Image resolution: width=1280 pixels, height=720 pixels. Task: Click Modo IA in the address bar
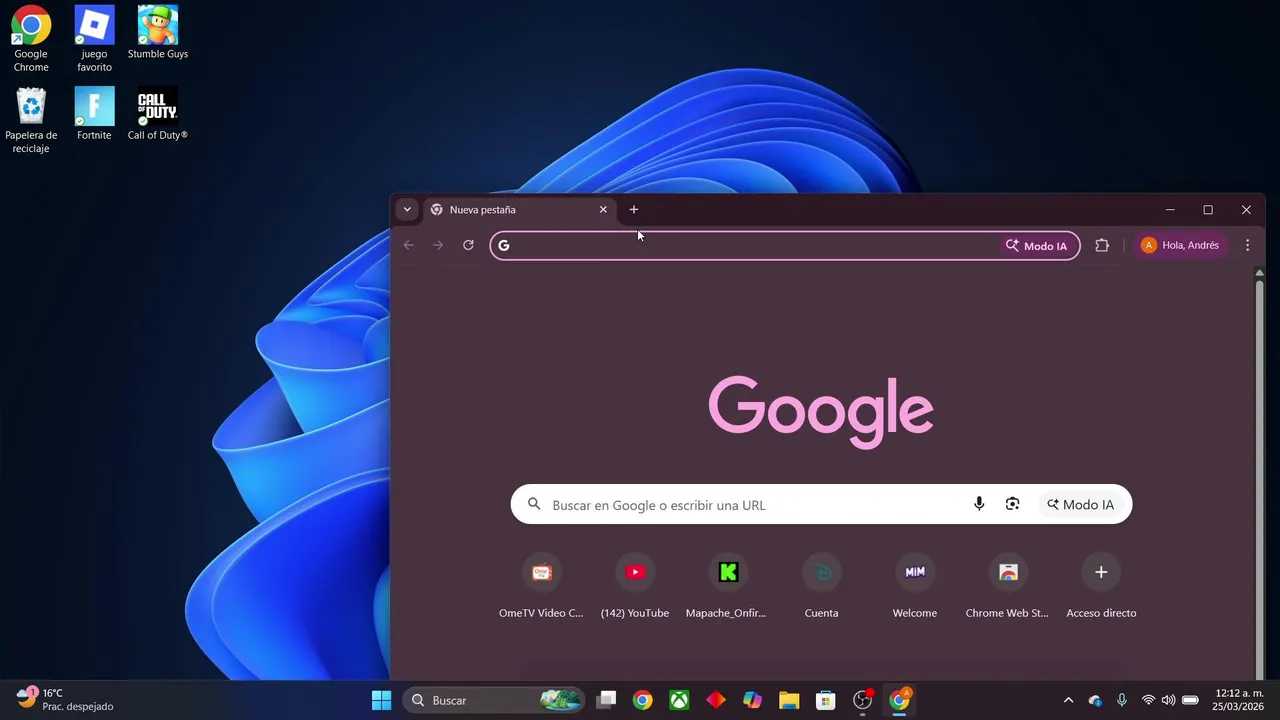point(1037,246)
